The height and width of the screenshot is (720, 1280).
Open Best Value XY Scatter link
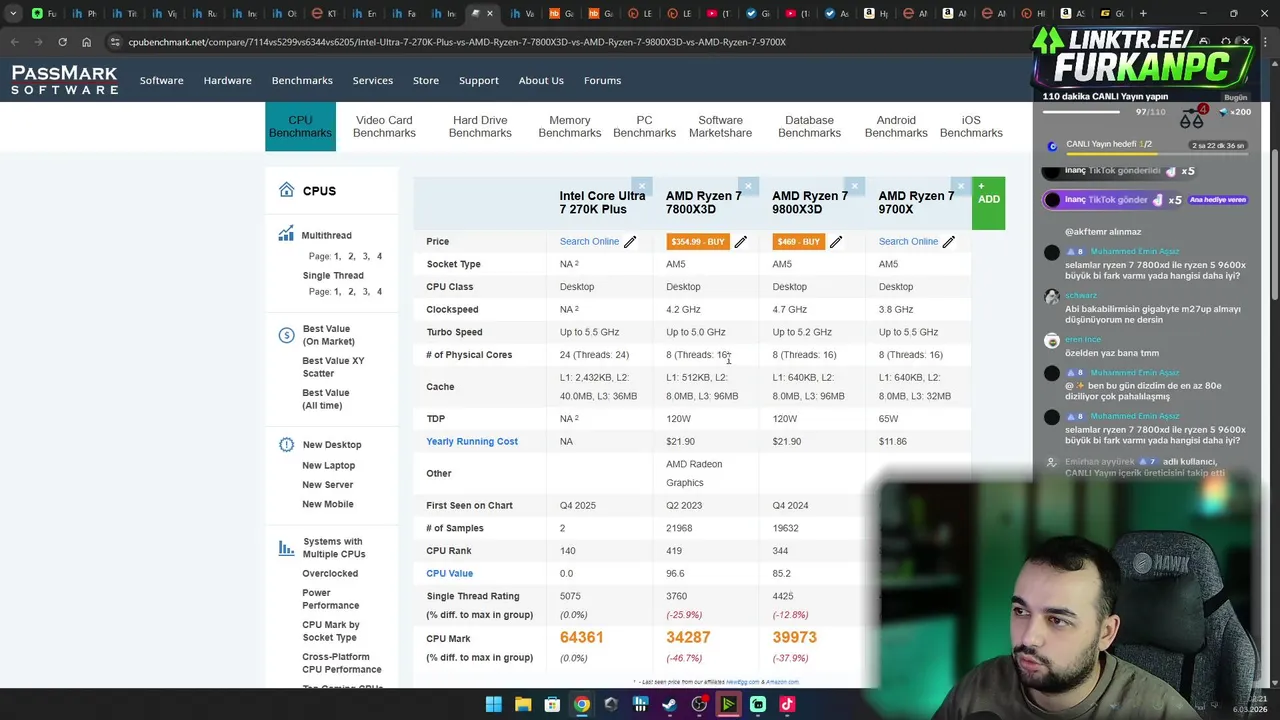coord(333,367)
